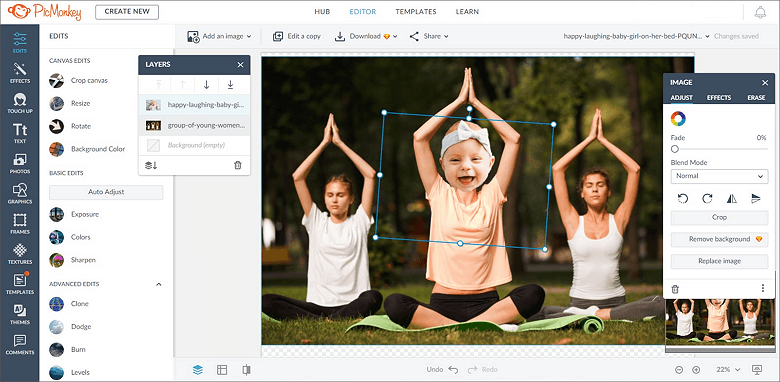The width and height of the screenshot is (780, 382).
Task: Zoom out with minus button
Action: pyautogui.click(x=679, y=370)
